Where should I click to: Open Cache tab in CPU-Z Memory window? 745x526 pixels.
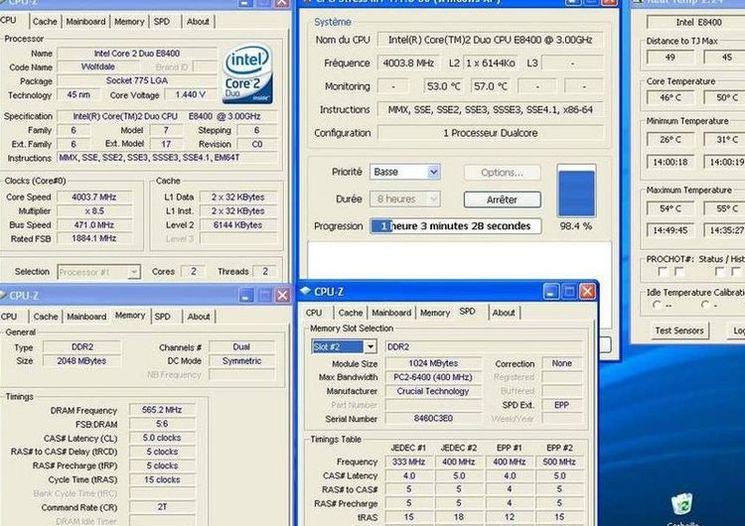click(46, 316)
